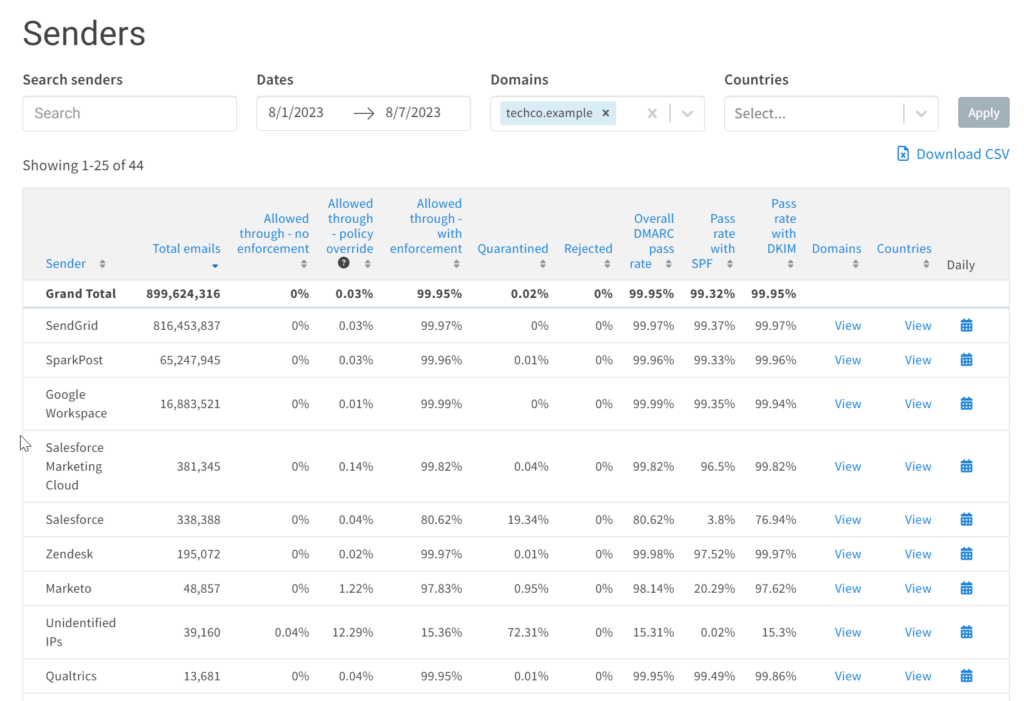
Task: Sort by Allowed through with enforcement arrows
Action: click(x=456, y=264)
